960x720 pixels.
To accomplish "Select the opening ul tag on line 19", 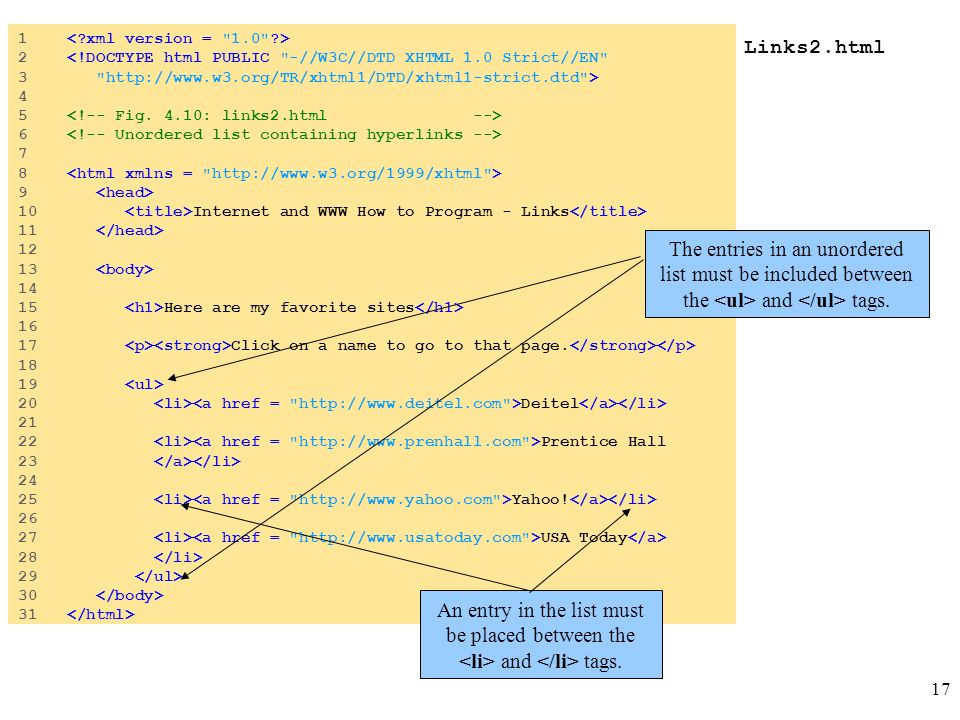I will tap(144, 384).
